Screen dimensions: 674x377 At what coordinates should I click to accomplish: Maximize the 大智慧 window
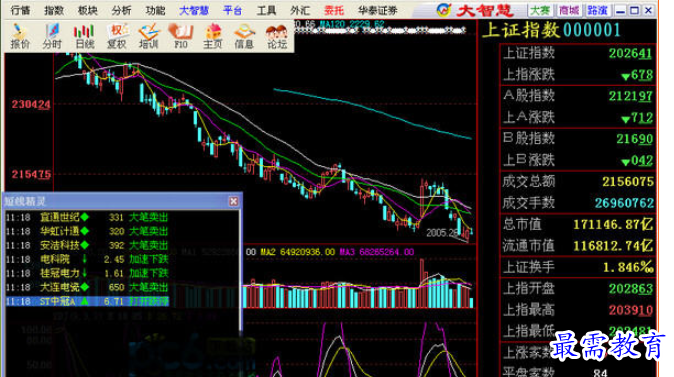tap(634, 10)
